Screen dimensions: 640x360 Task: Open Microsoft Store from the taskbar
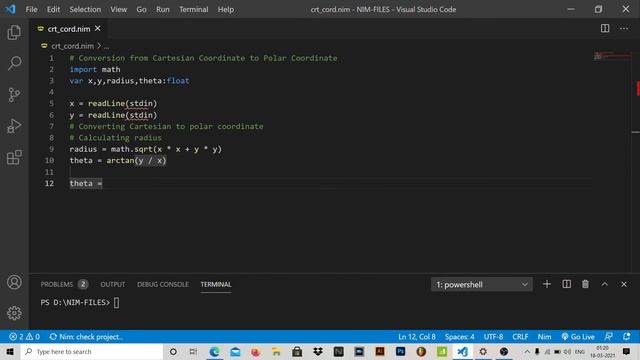pyautogui.click(x=297, y=351)
